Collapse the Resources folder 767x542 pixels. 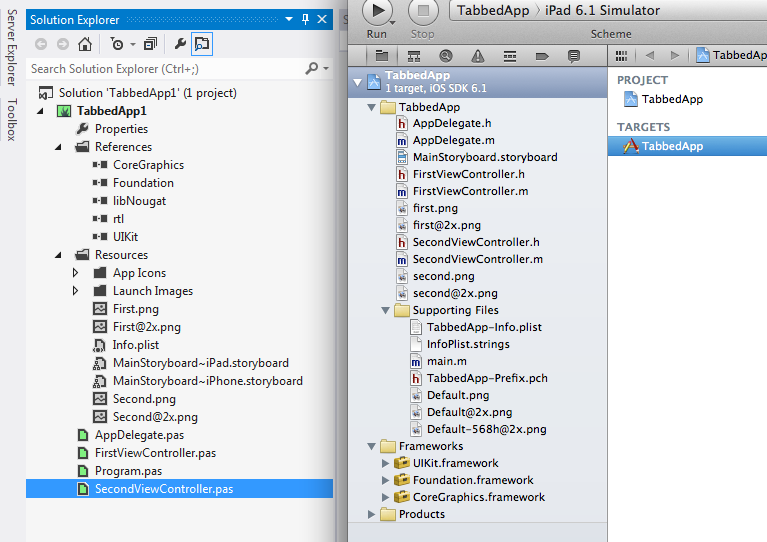(58, 255)
